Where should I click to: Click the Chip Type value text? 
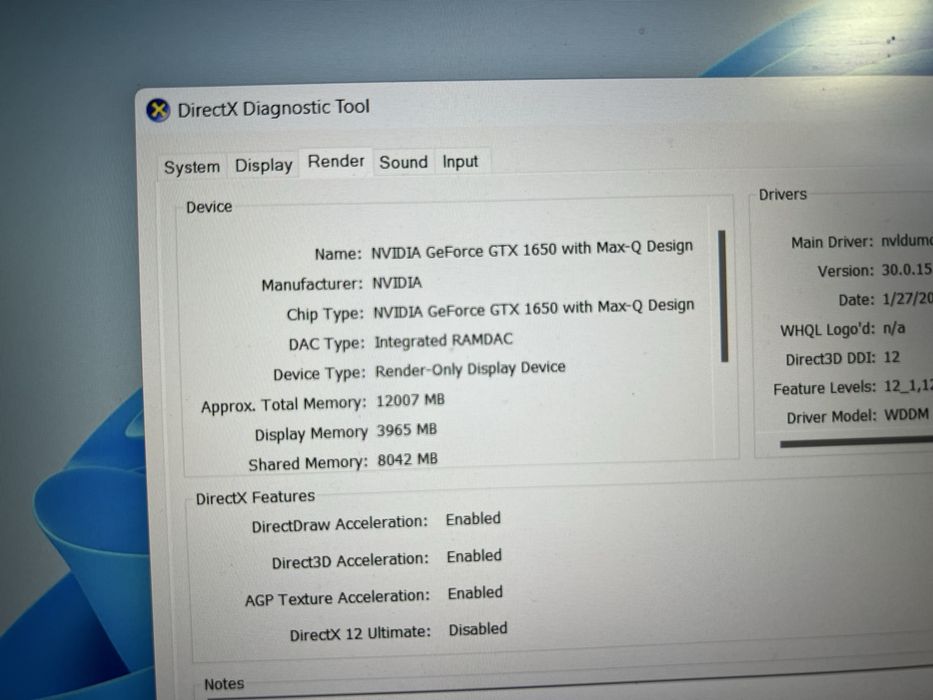coord(534,308)
